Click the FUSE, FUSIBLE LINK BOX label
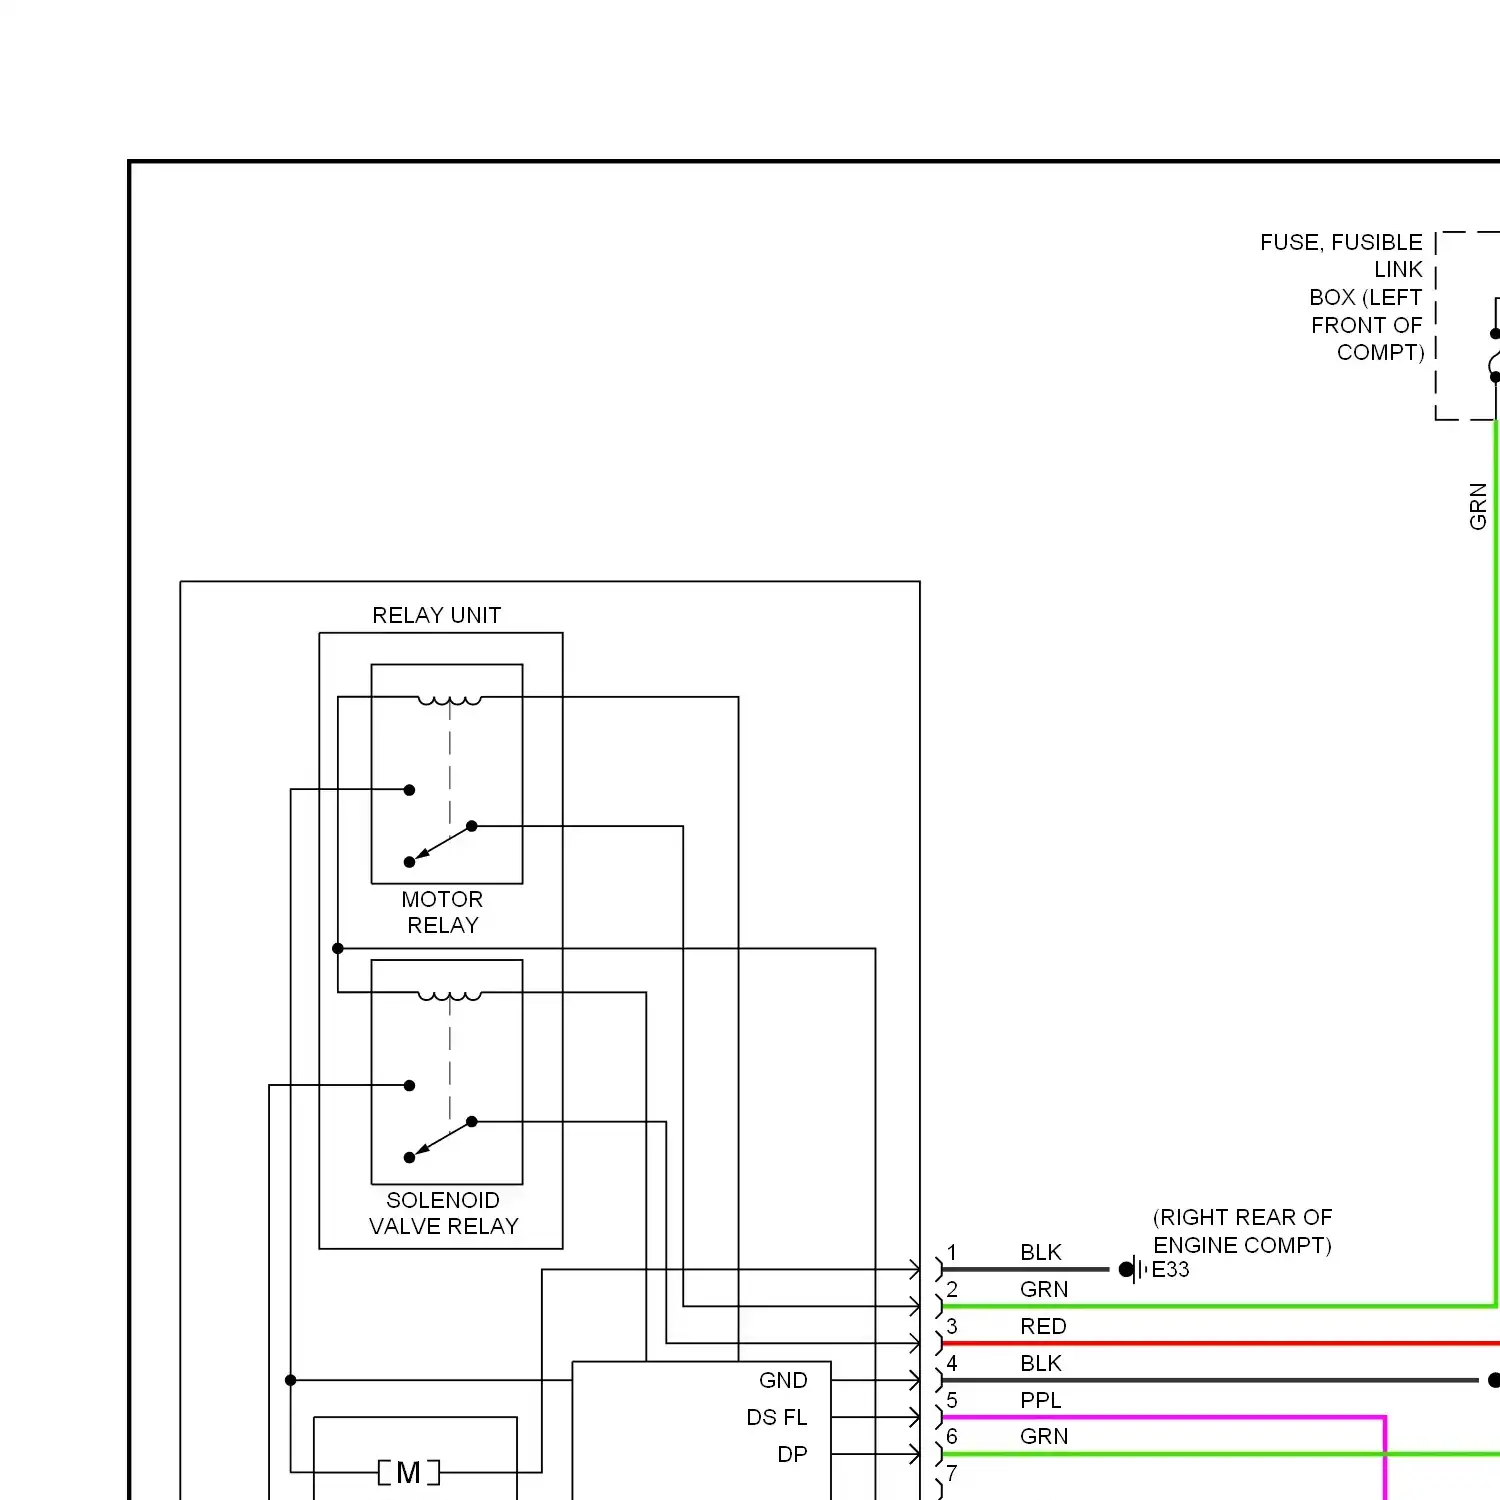This screenshot has height=1500, width=1500. (x=1342, y=297)
